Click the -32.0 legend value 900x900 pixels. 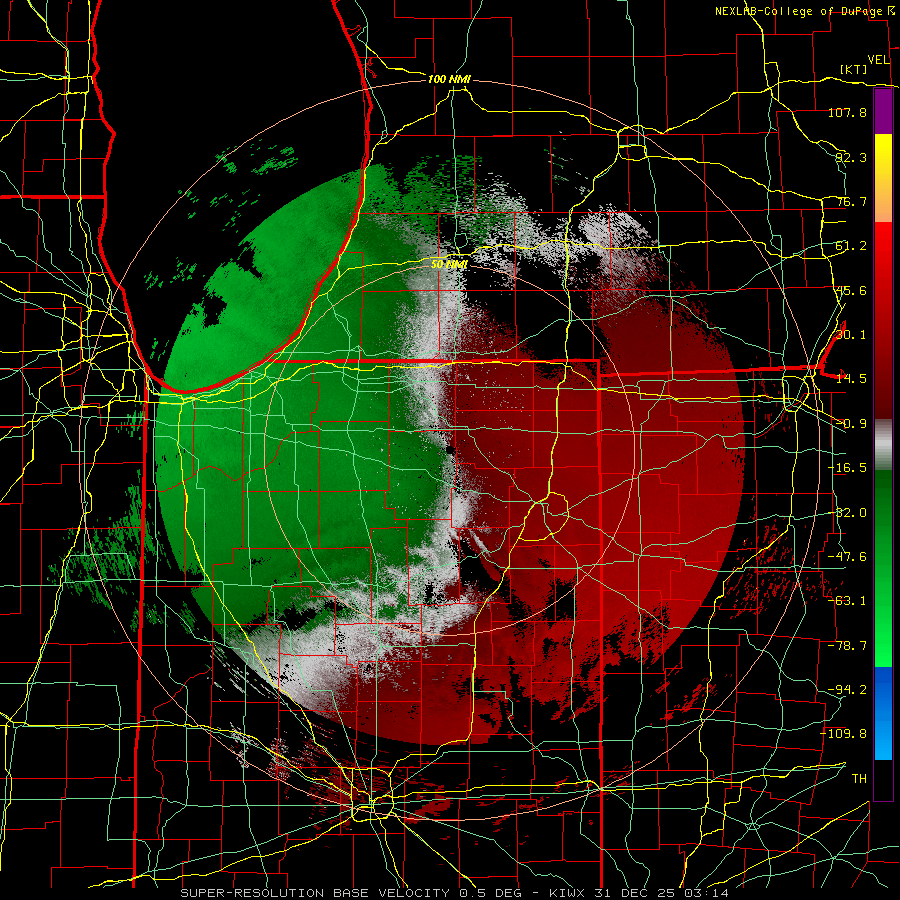pos(847,513)
